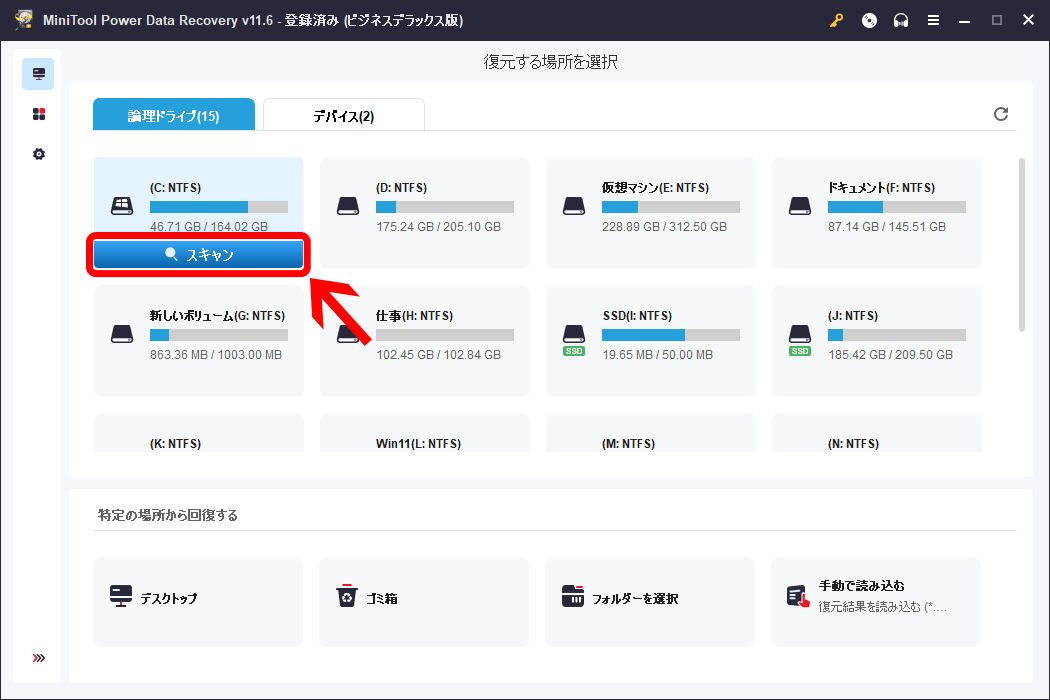
Task: Switch to the デバイス(2) tab
Action: (343, 114)
